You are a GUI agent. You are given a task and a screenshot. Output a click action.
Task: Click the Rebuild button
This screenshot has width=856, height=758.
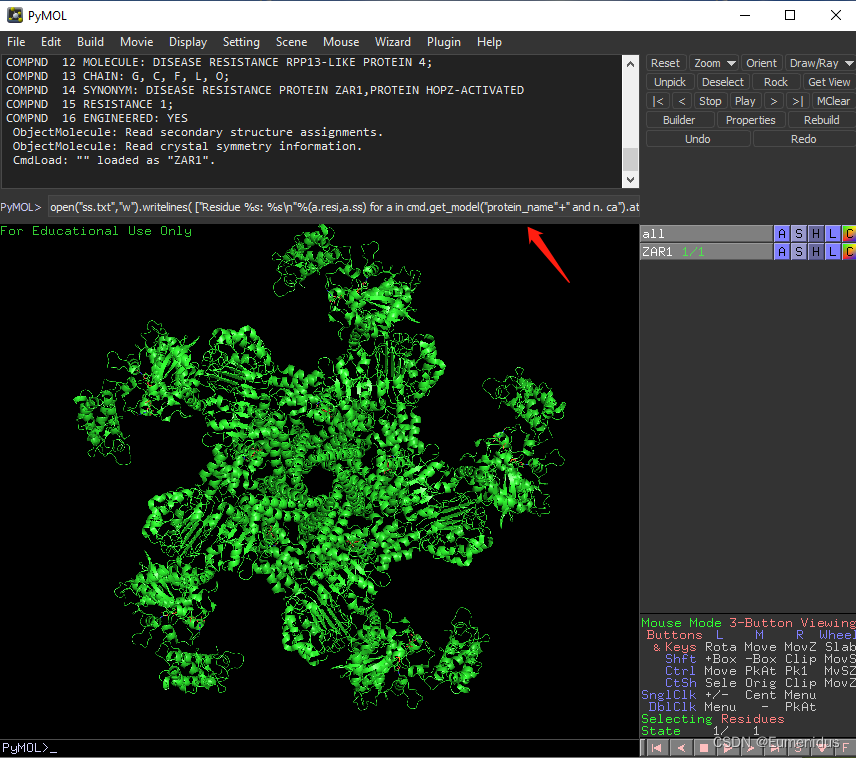(822, 120)
